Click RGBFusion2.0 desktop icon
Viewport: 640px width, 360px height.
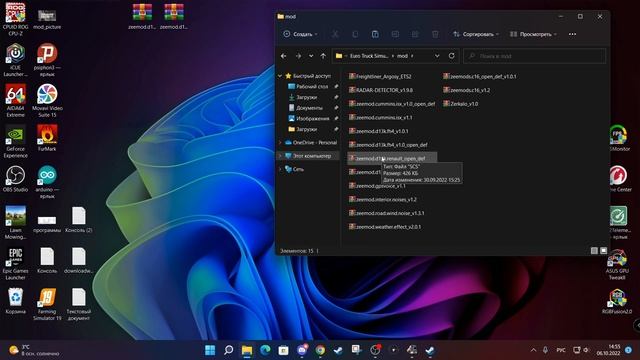[x=617, y=301]
